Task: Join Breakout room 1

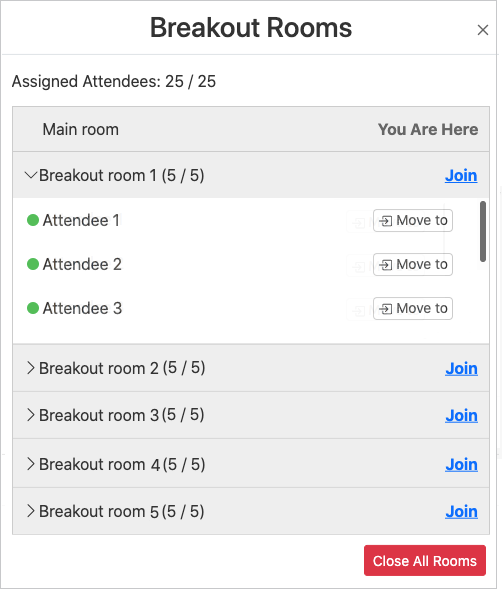Action: click(461, 175)
